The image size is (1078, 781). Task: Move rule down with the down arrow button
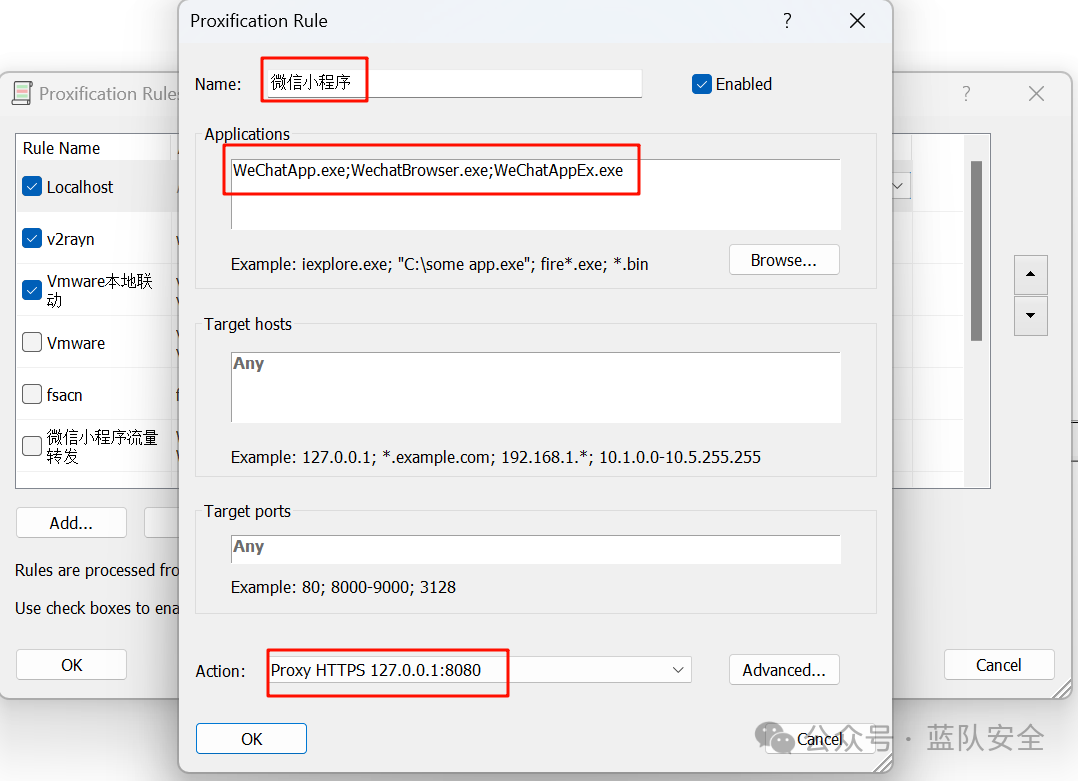click(x=1031, y=316)
